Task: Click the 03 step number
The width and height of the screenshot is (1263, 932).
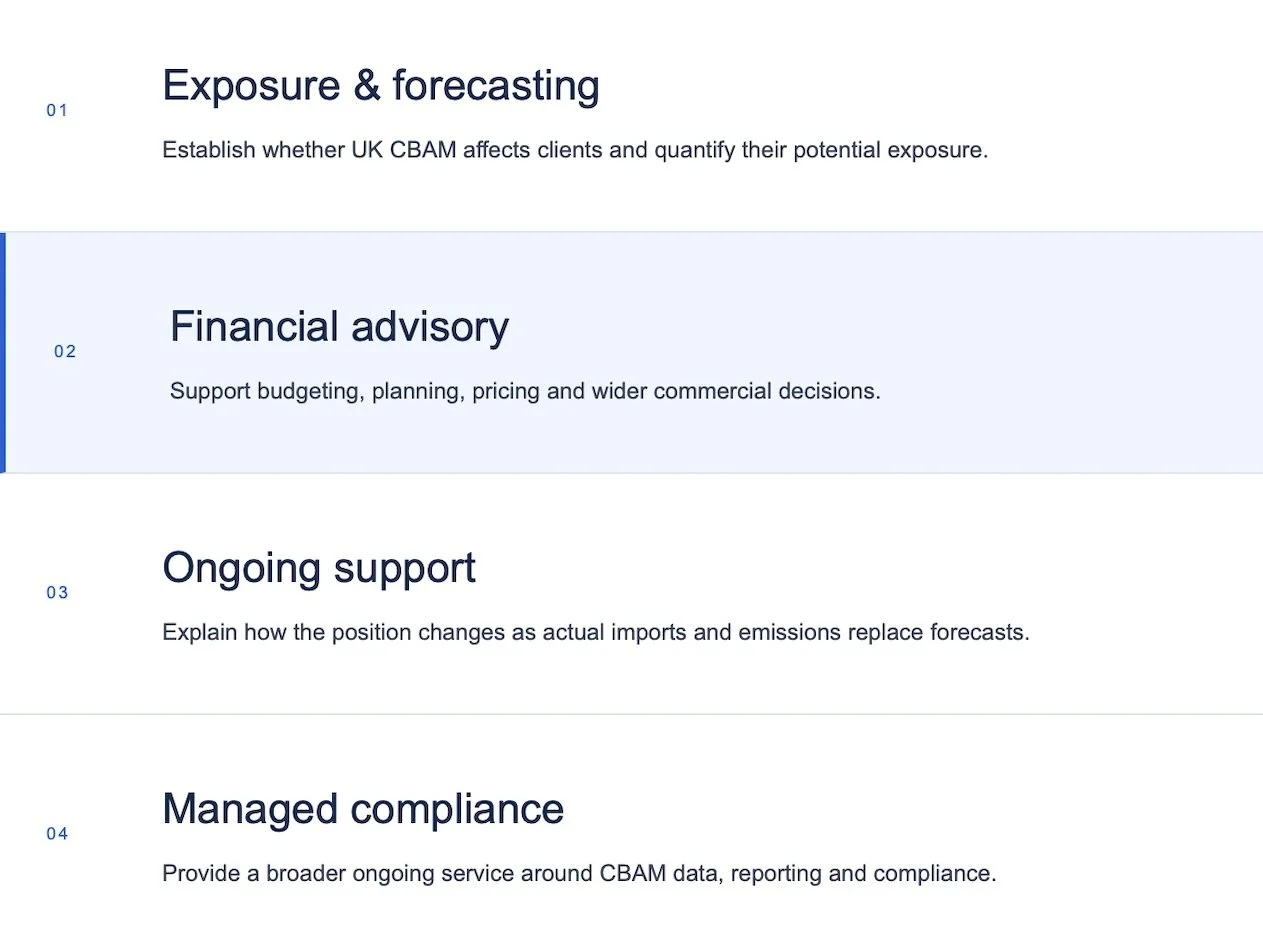Action: 57,593
